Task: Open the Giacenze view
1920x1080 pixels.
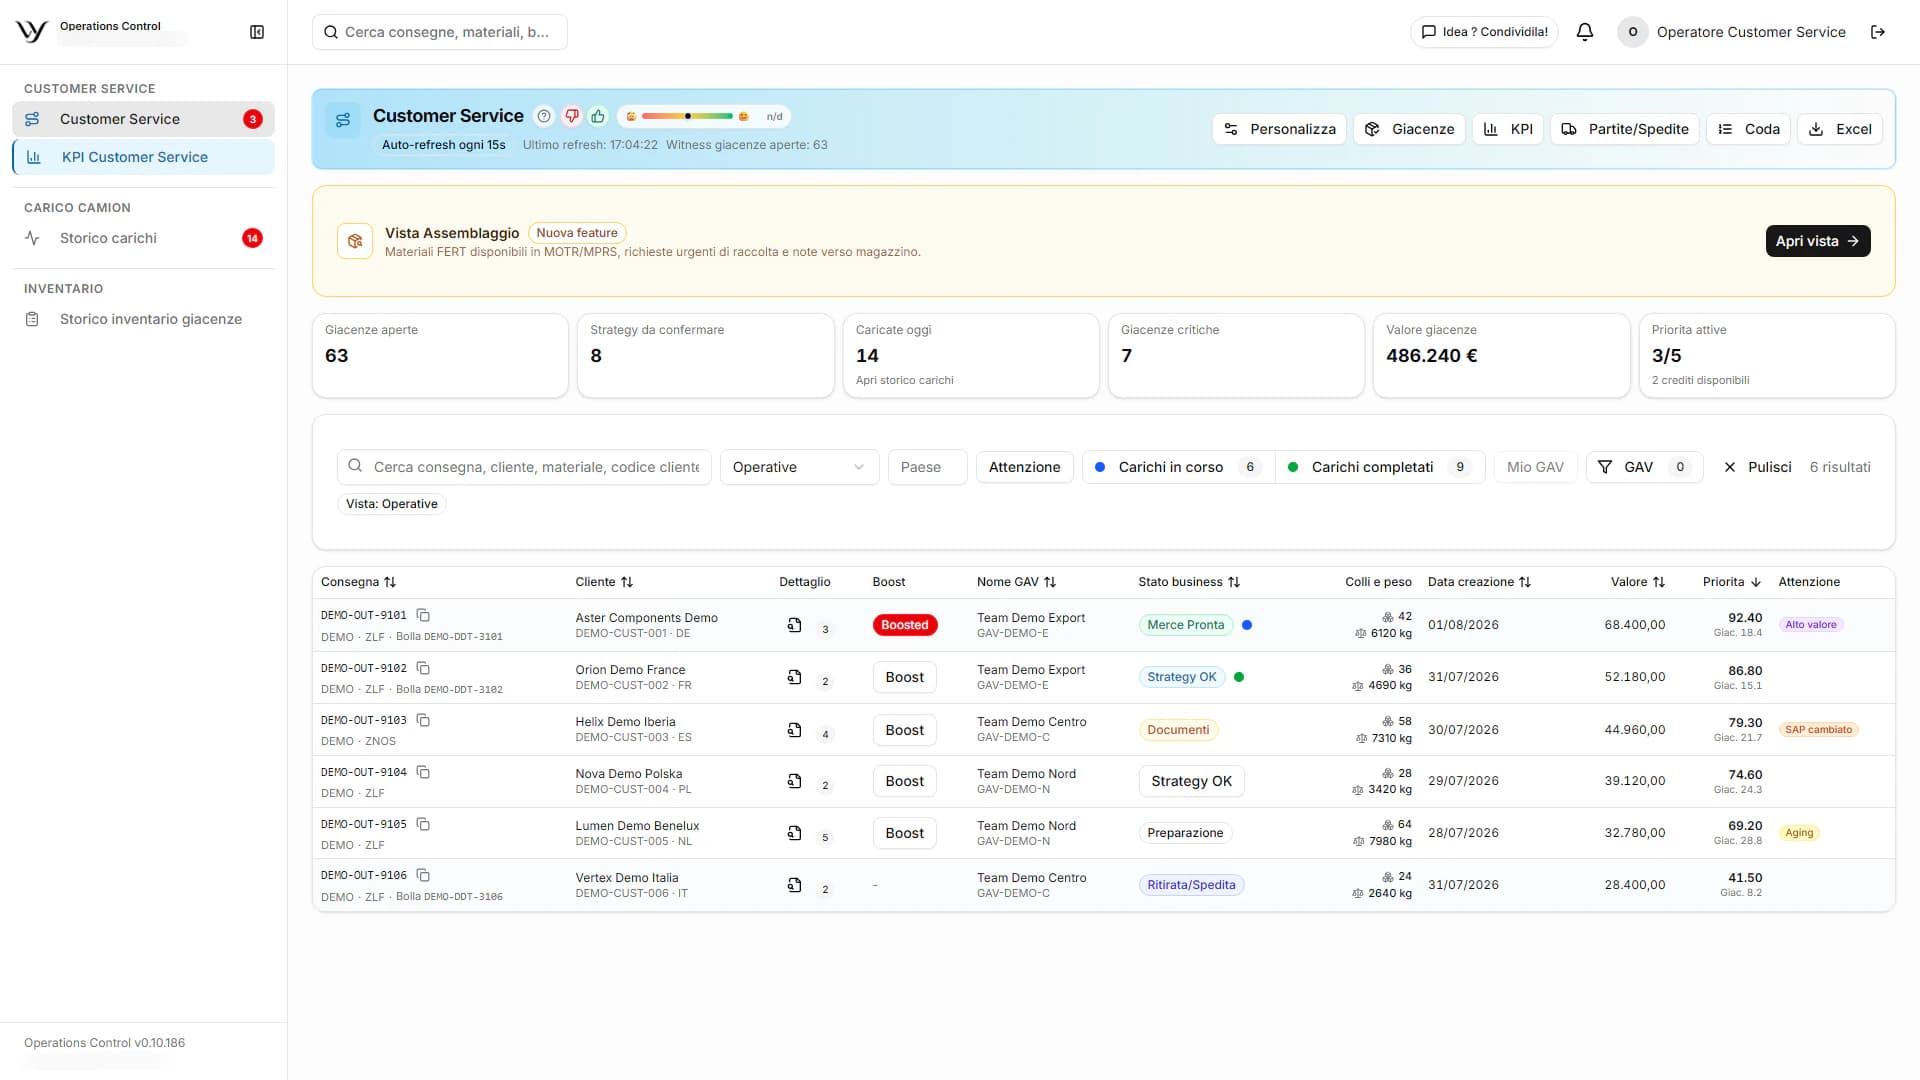Action: pyautogui.click(x=1409, y=129)
